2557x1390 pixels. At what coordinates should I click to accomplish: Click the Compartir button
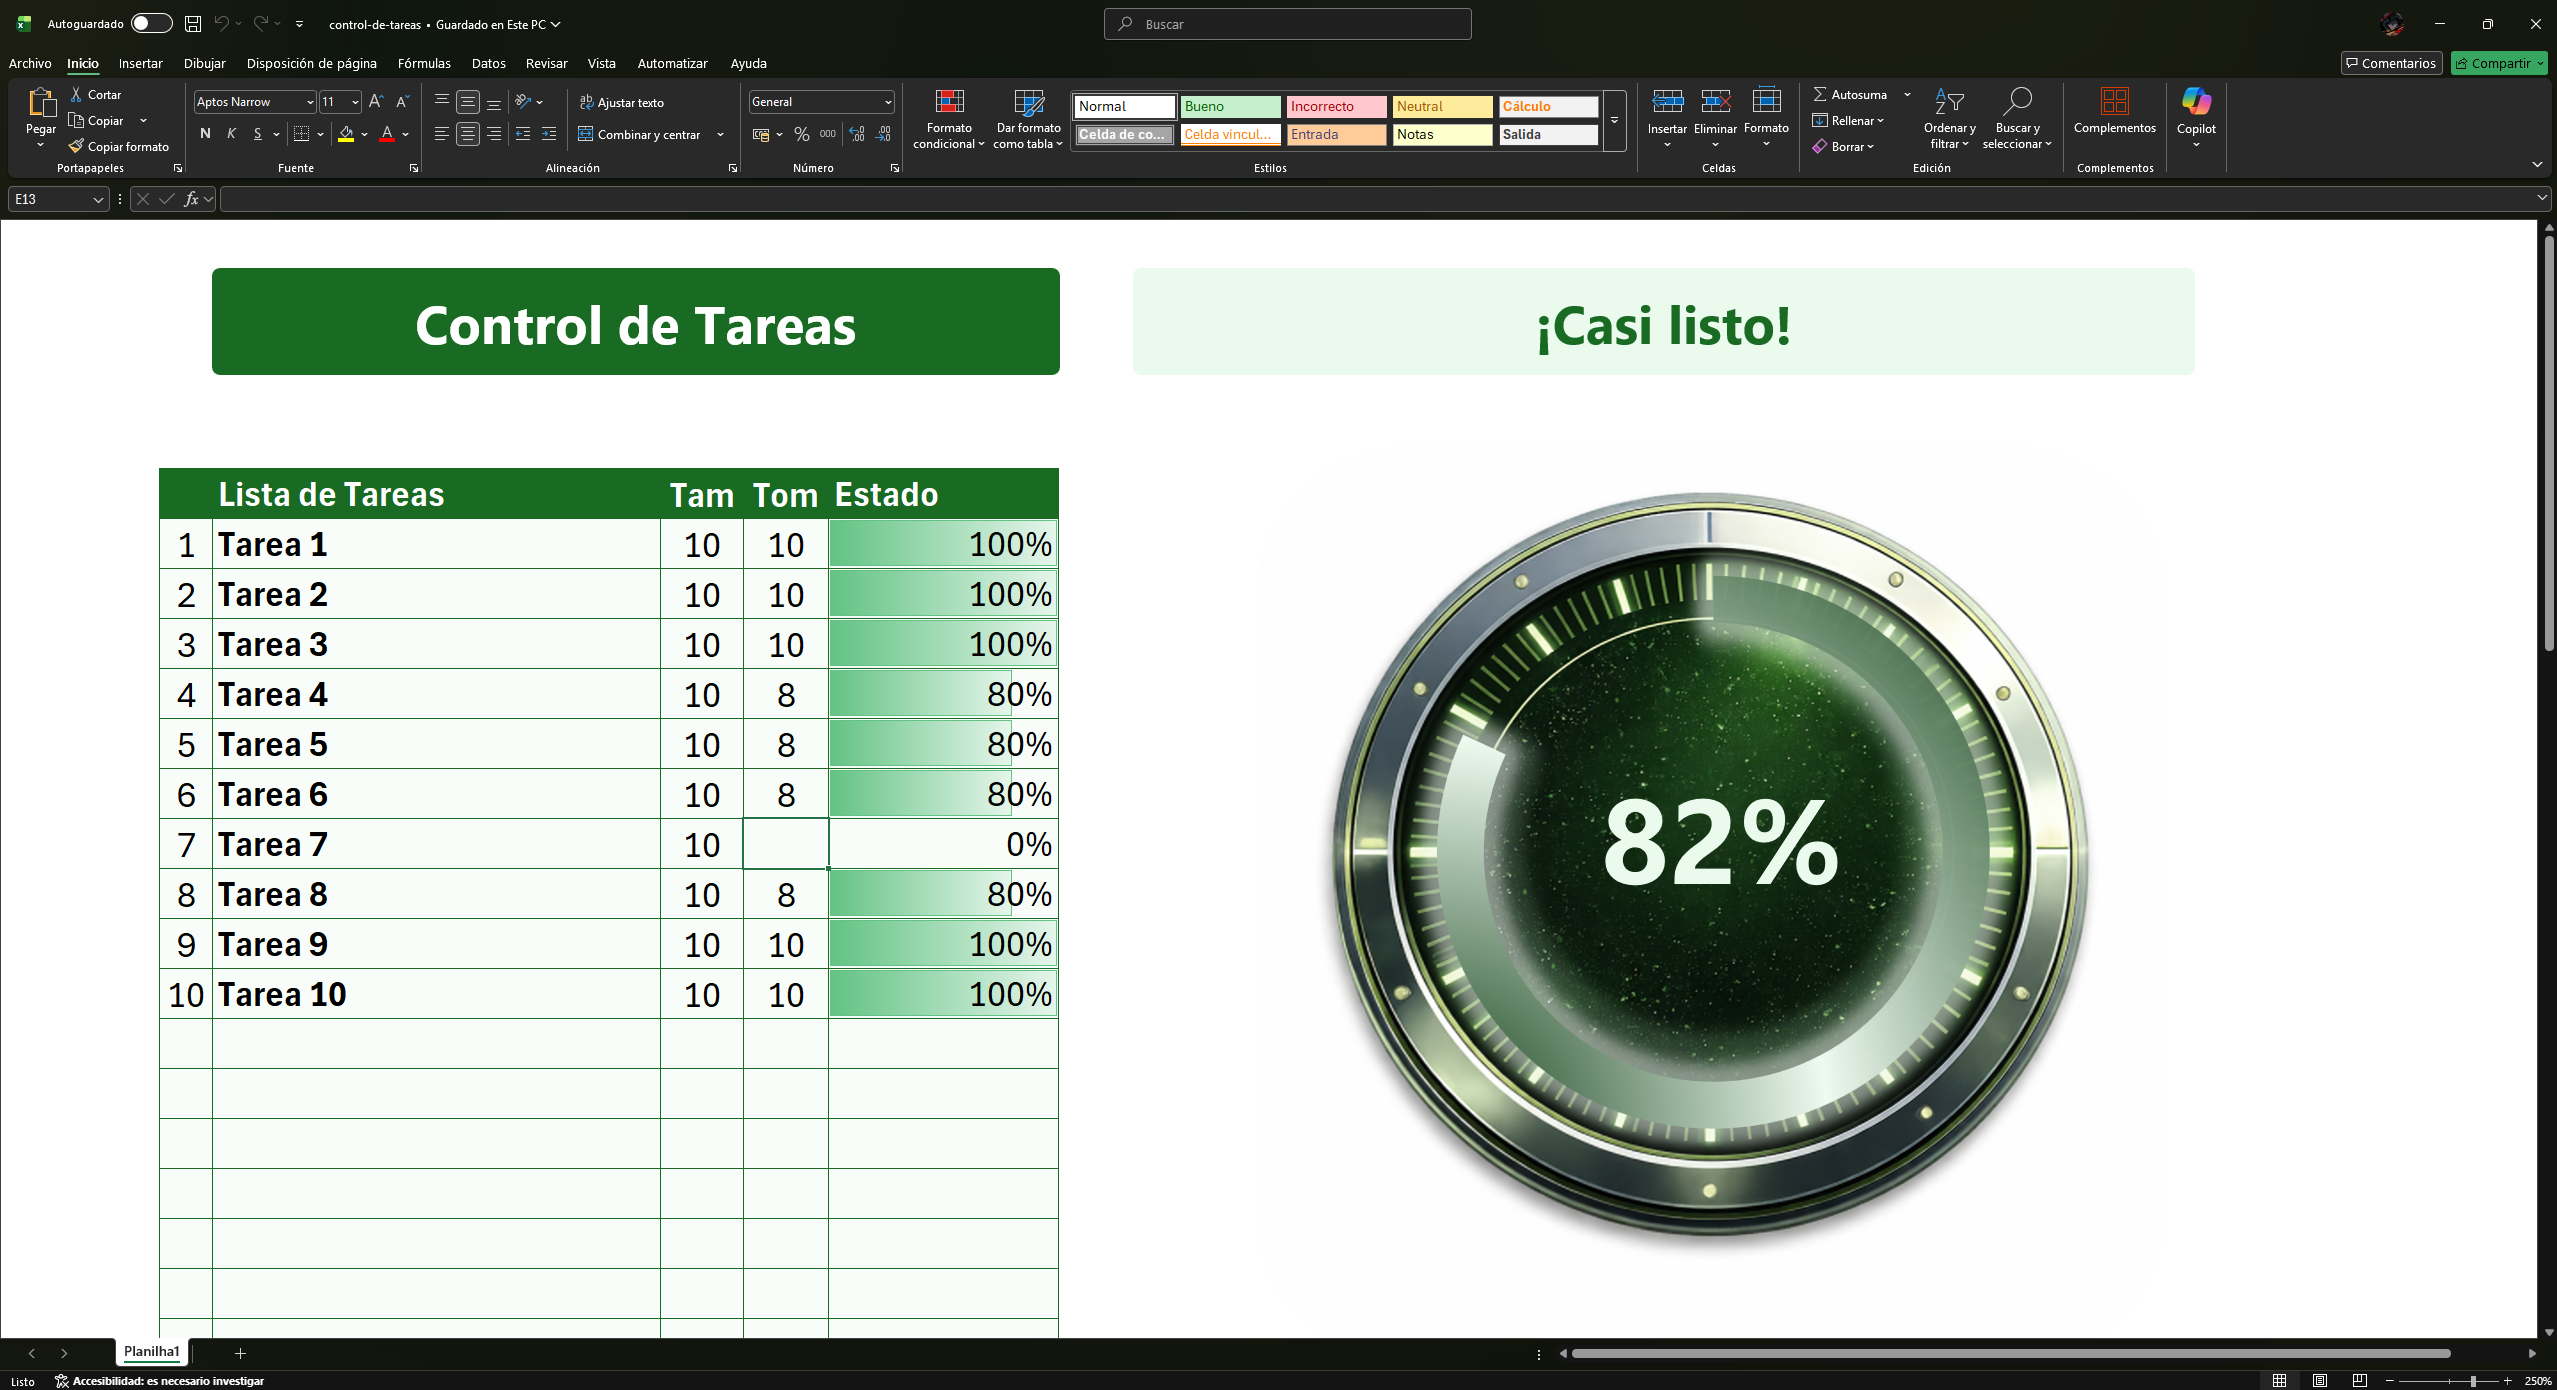[2496, 62]
